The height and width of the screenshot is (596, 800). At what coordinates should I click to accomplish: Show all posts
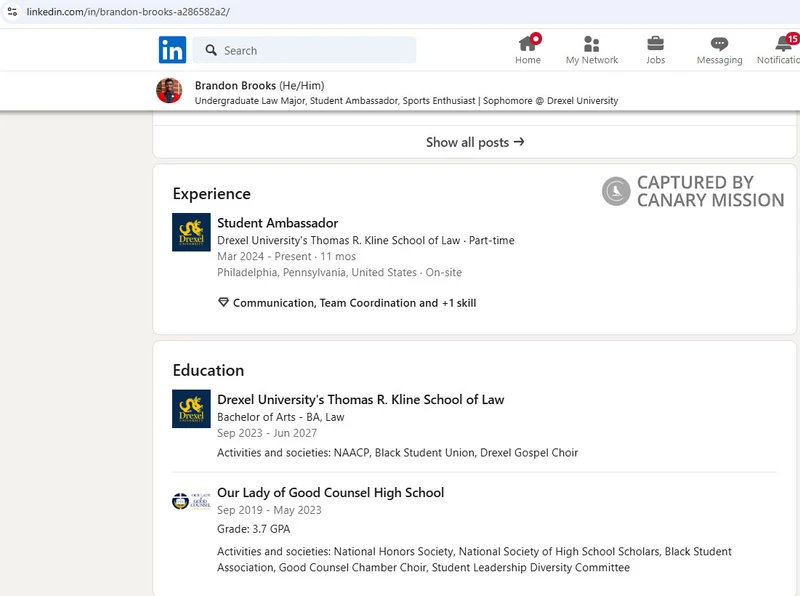475,142
